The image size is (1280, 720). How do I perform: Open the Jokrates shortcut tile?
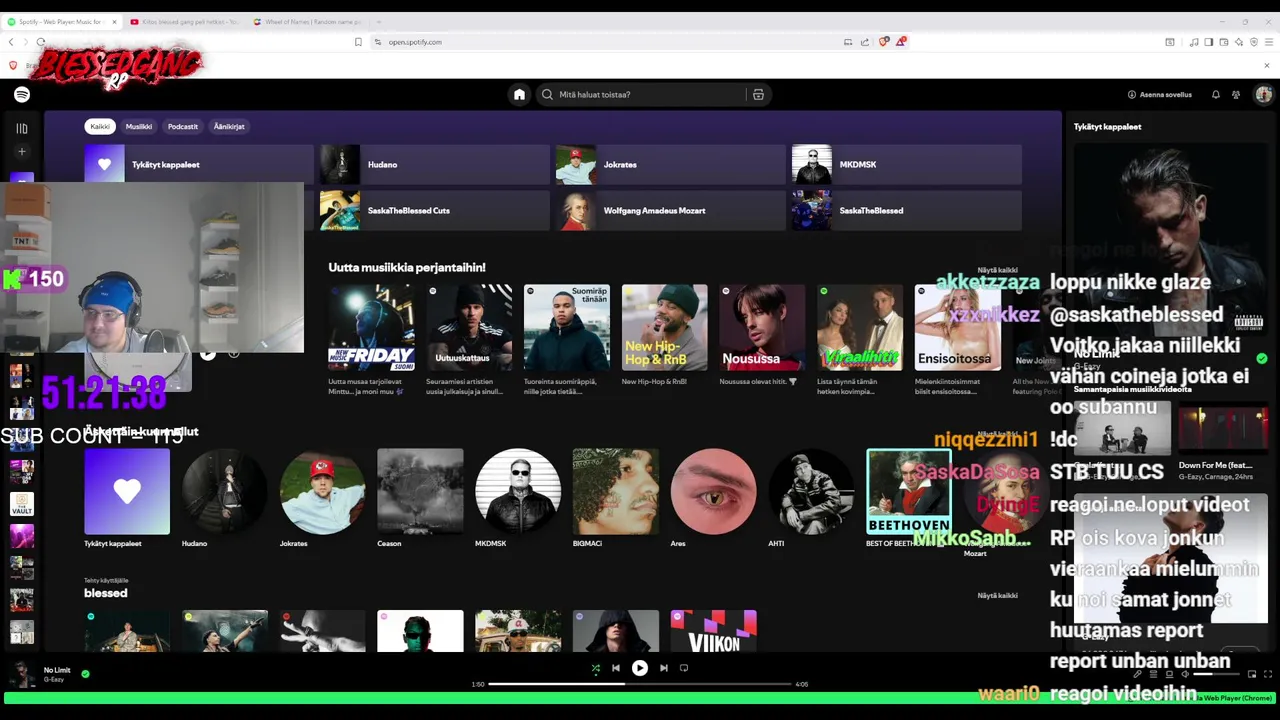[670, 164]
